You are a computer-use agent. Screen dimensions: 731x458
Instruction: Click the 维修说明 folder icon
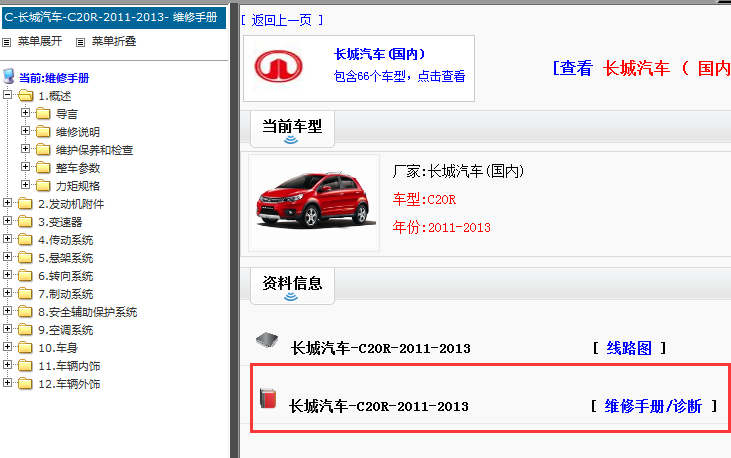pos(43,132)
